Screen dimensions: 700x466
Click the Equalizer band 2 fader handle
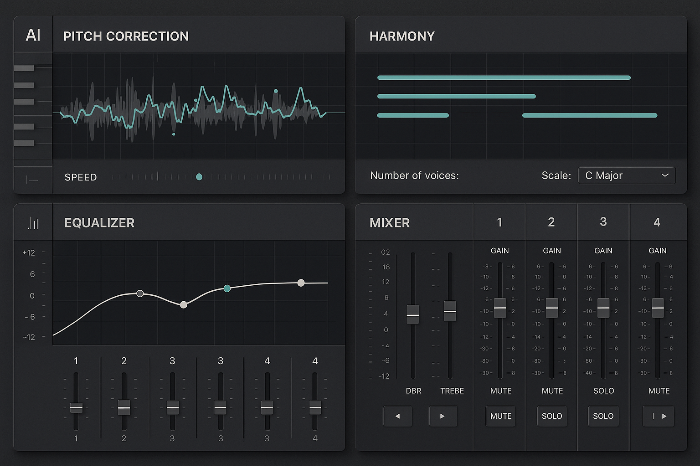[124, 407]
